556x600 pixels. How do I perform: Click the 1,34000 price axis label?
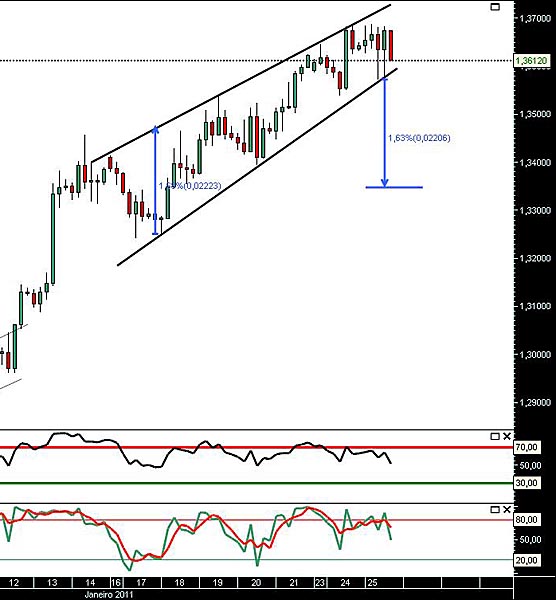536,162
